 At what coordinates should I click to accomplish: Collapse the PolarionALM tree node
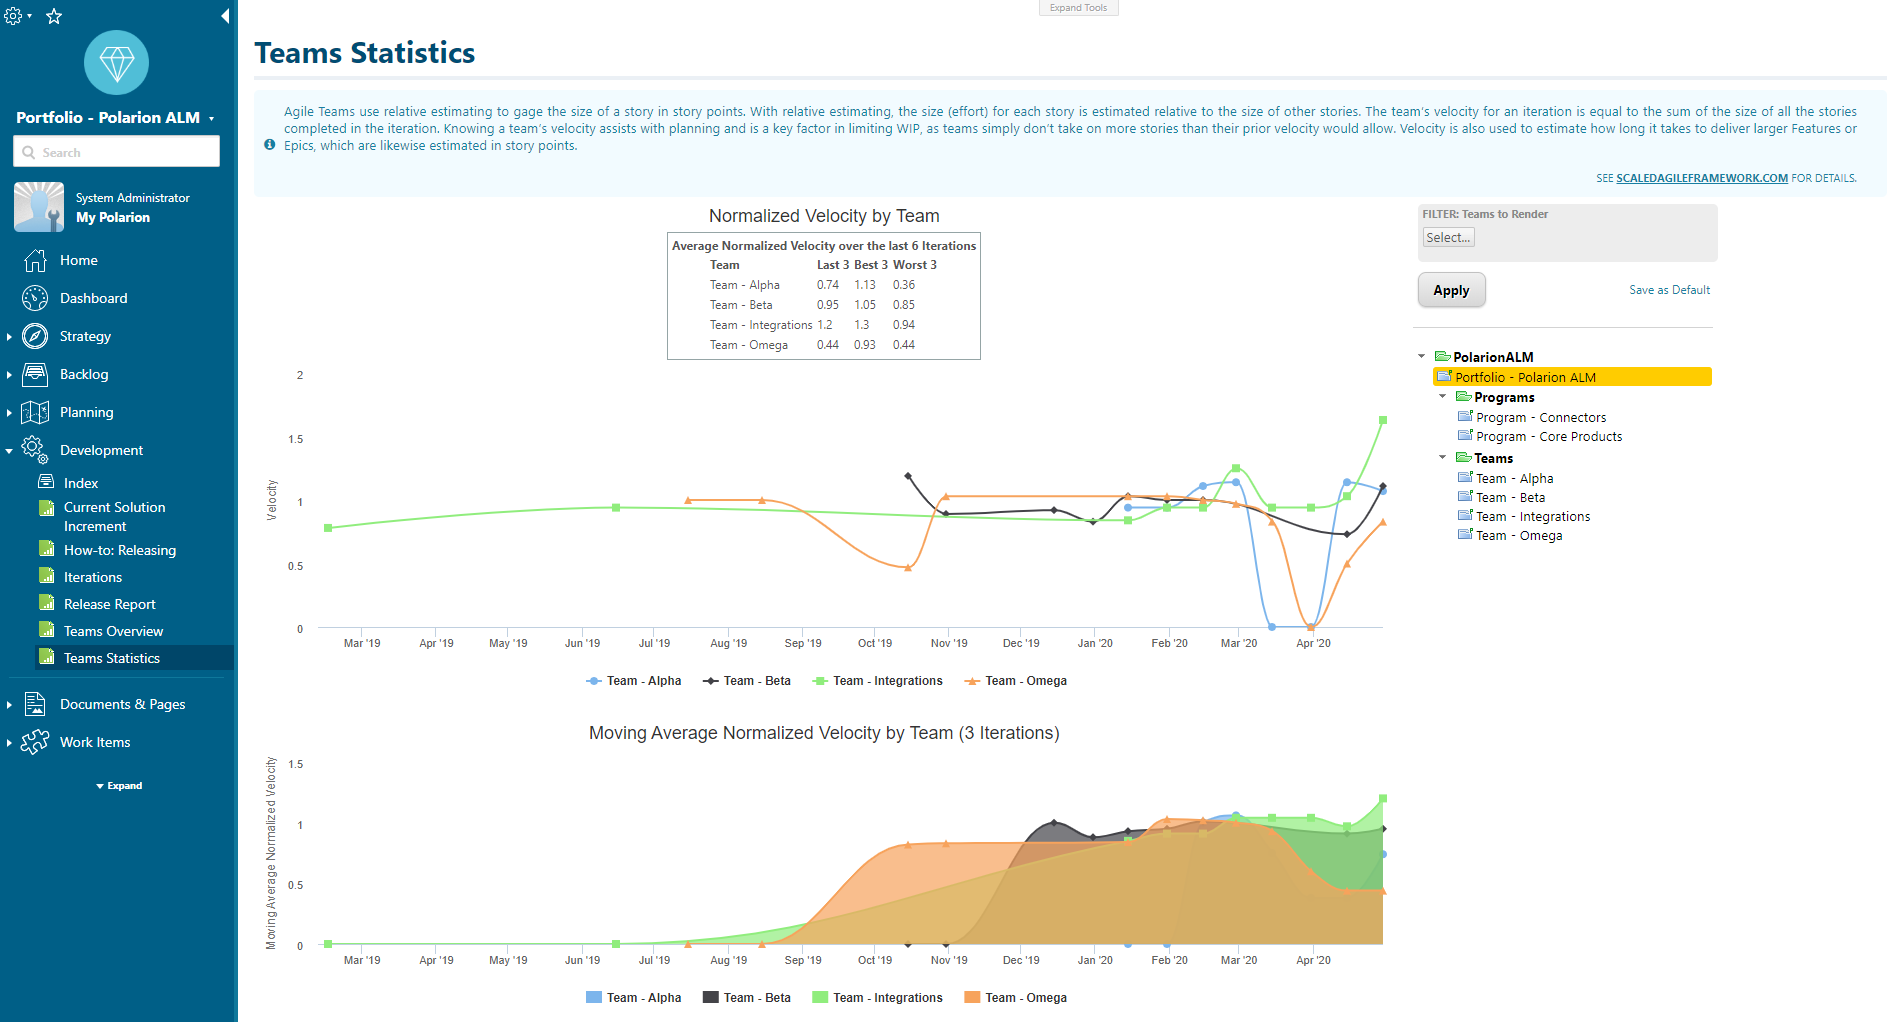click(1422, 356)
